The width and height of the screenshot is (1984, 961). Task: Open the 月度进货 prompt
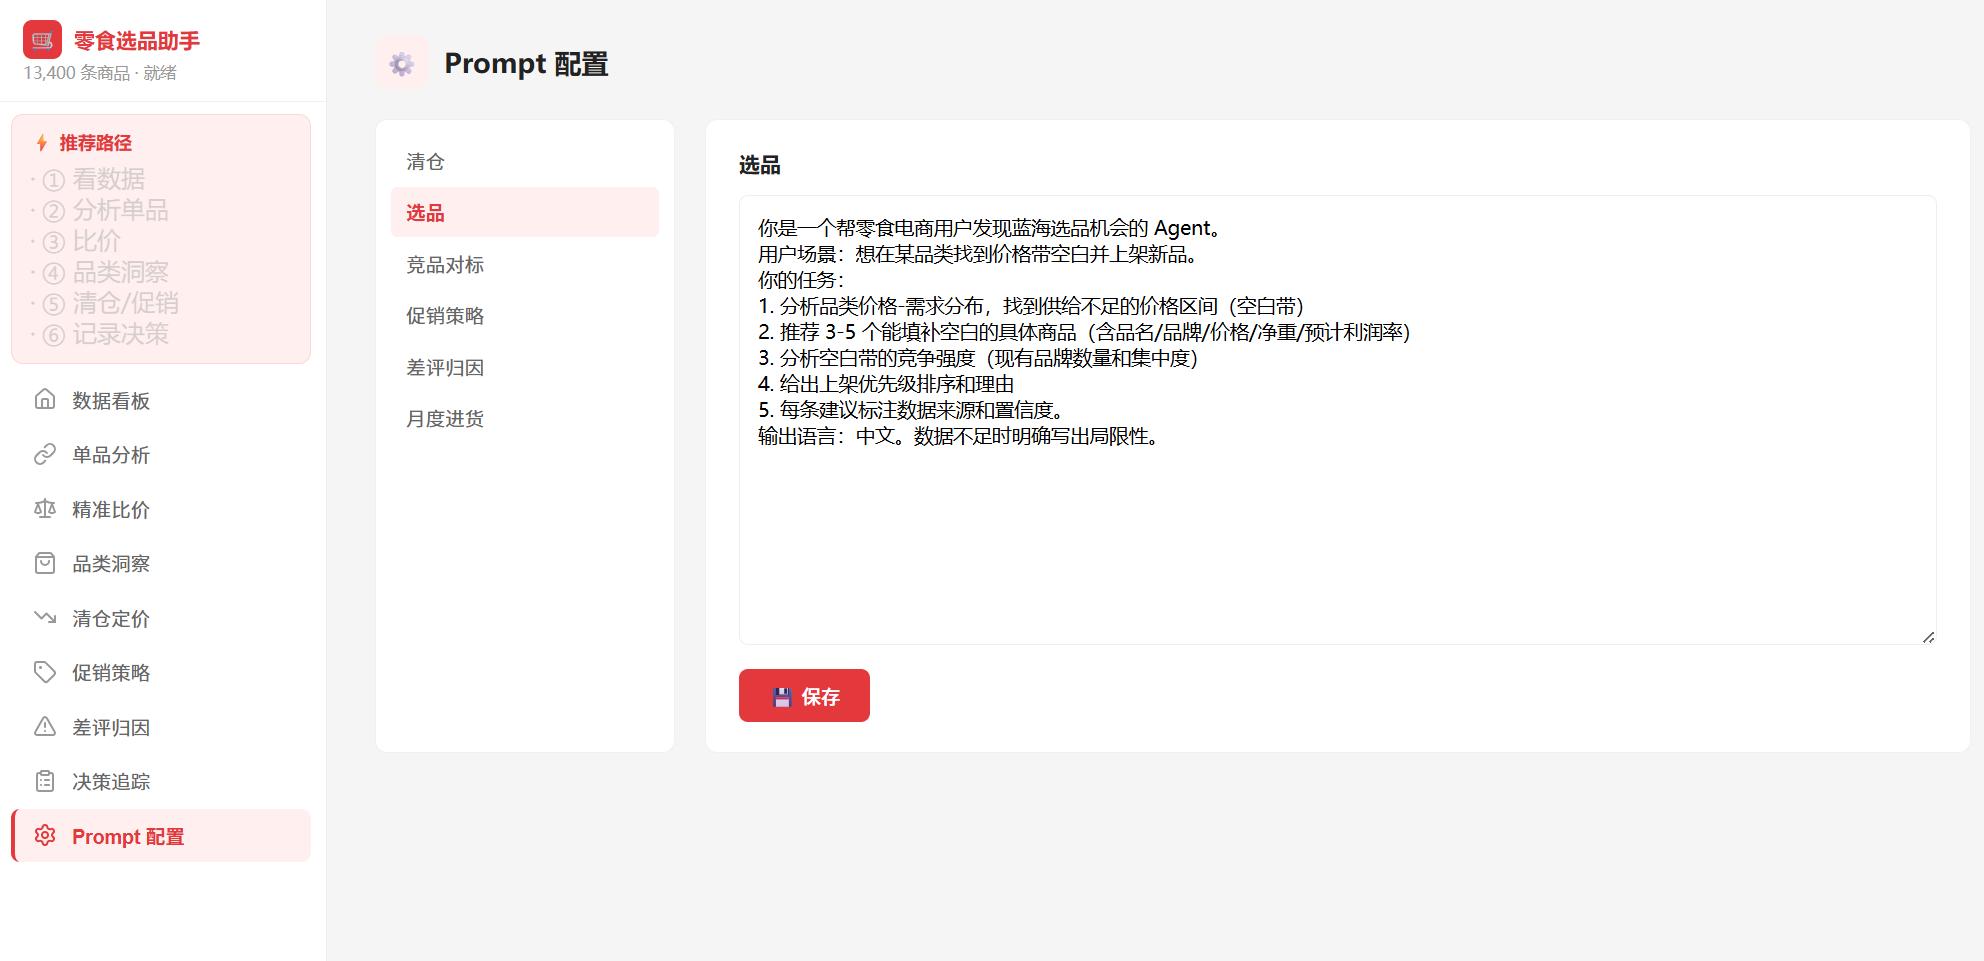(525, 418)
